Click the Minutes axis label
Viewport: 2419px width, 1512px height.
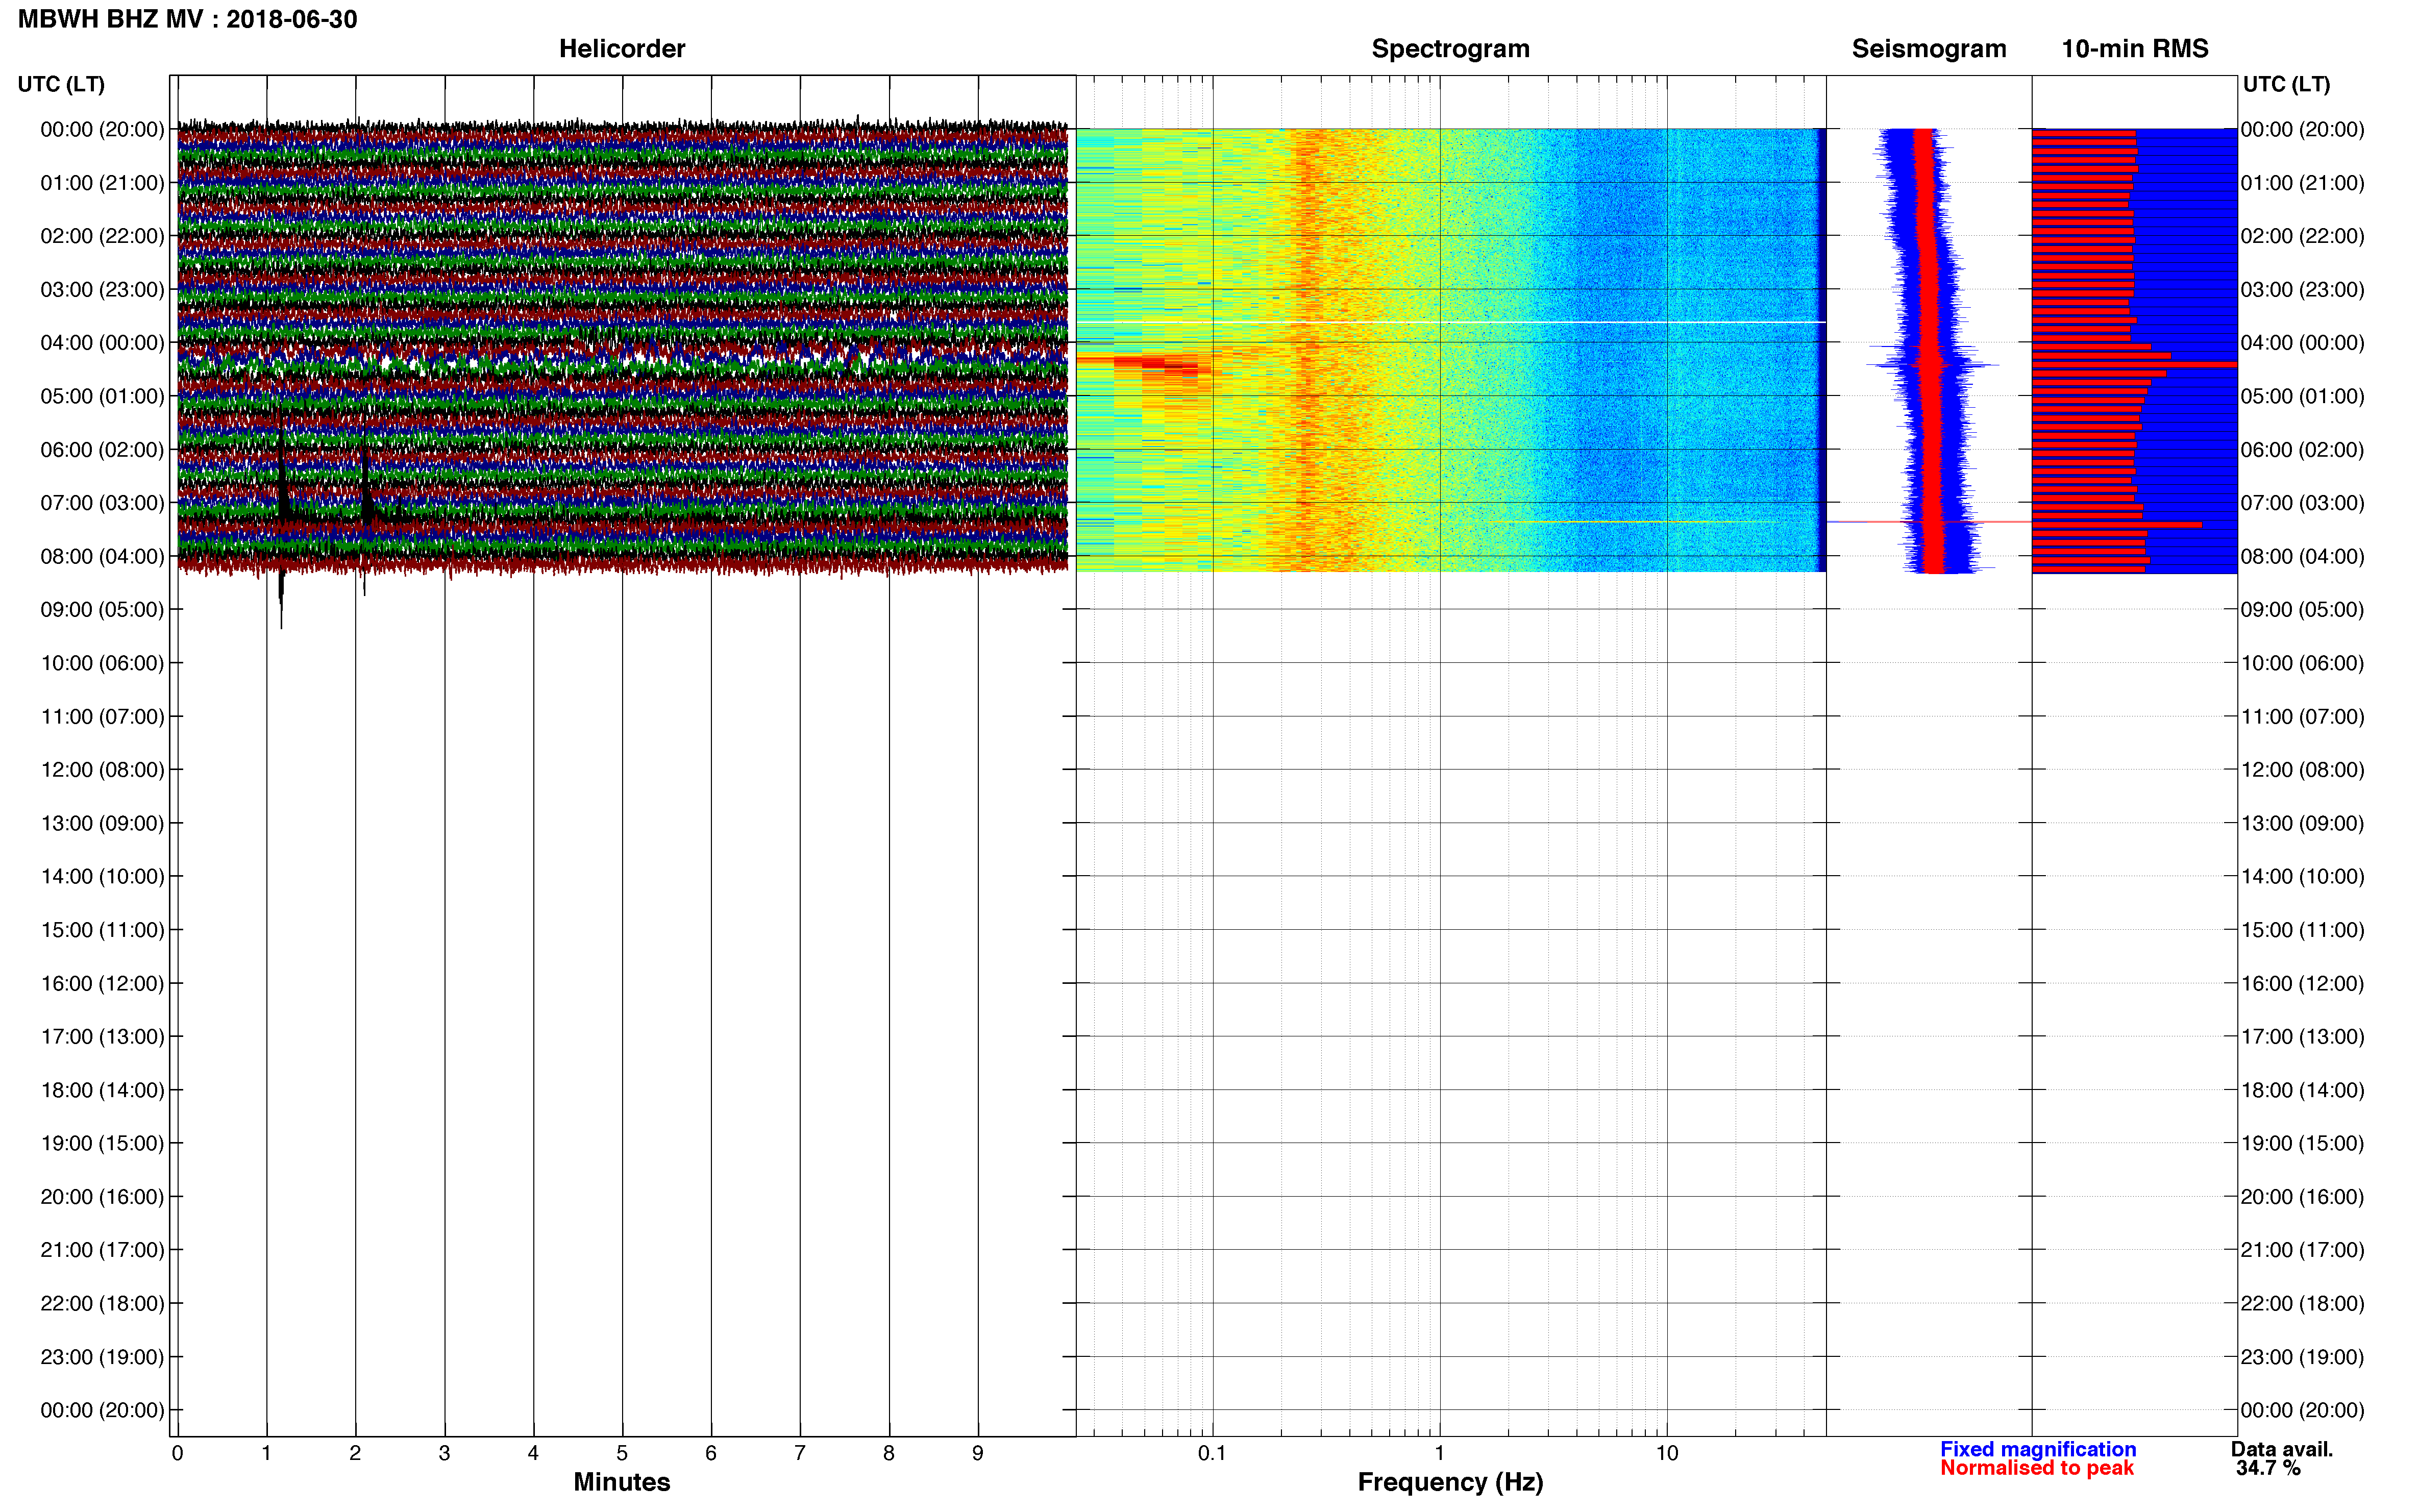(x=622, y=1482)
